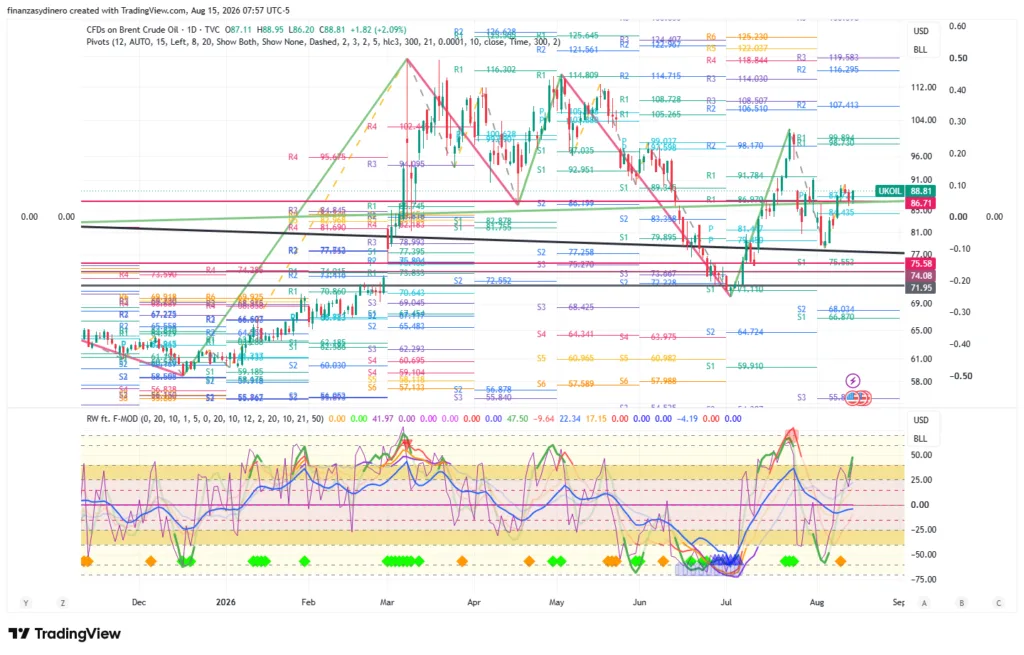Click the 'Mar' label on time axis
Viewport: 1024px width, 655px height.
[x=387, y=602]
